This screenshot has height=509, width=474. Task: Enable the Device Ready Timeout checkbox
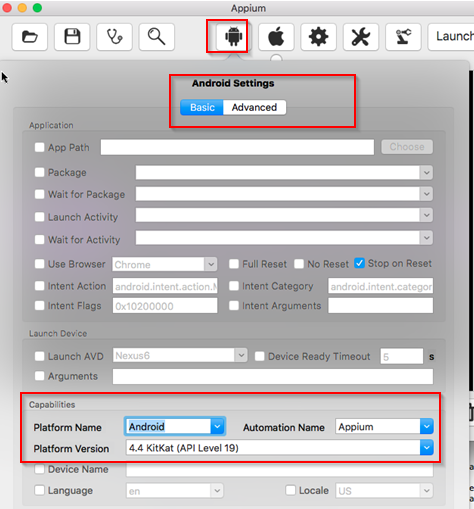coord(260,356)
